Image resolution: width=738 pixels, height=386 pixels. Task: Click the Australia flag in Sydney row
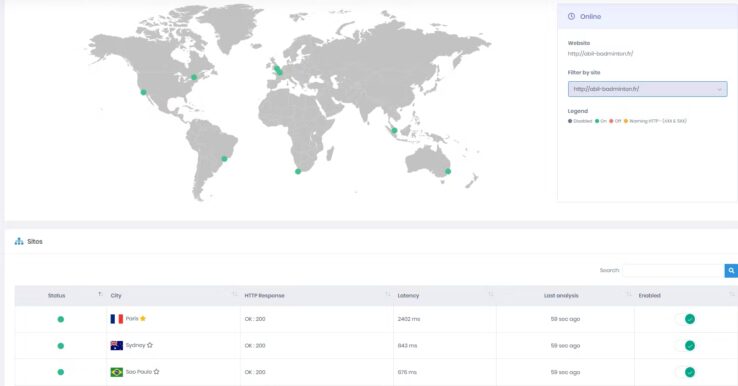coord(117,346)
